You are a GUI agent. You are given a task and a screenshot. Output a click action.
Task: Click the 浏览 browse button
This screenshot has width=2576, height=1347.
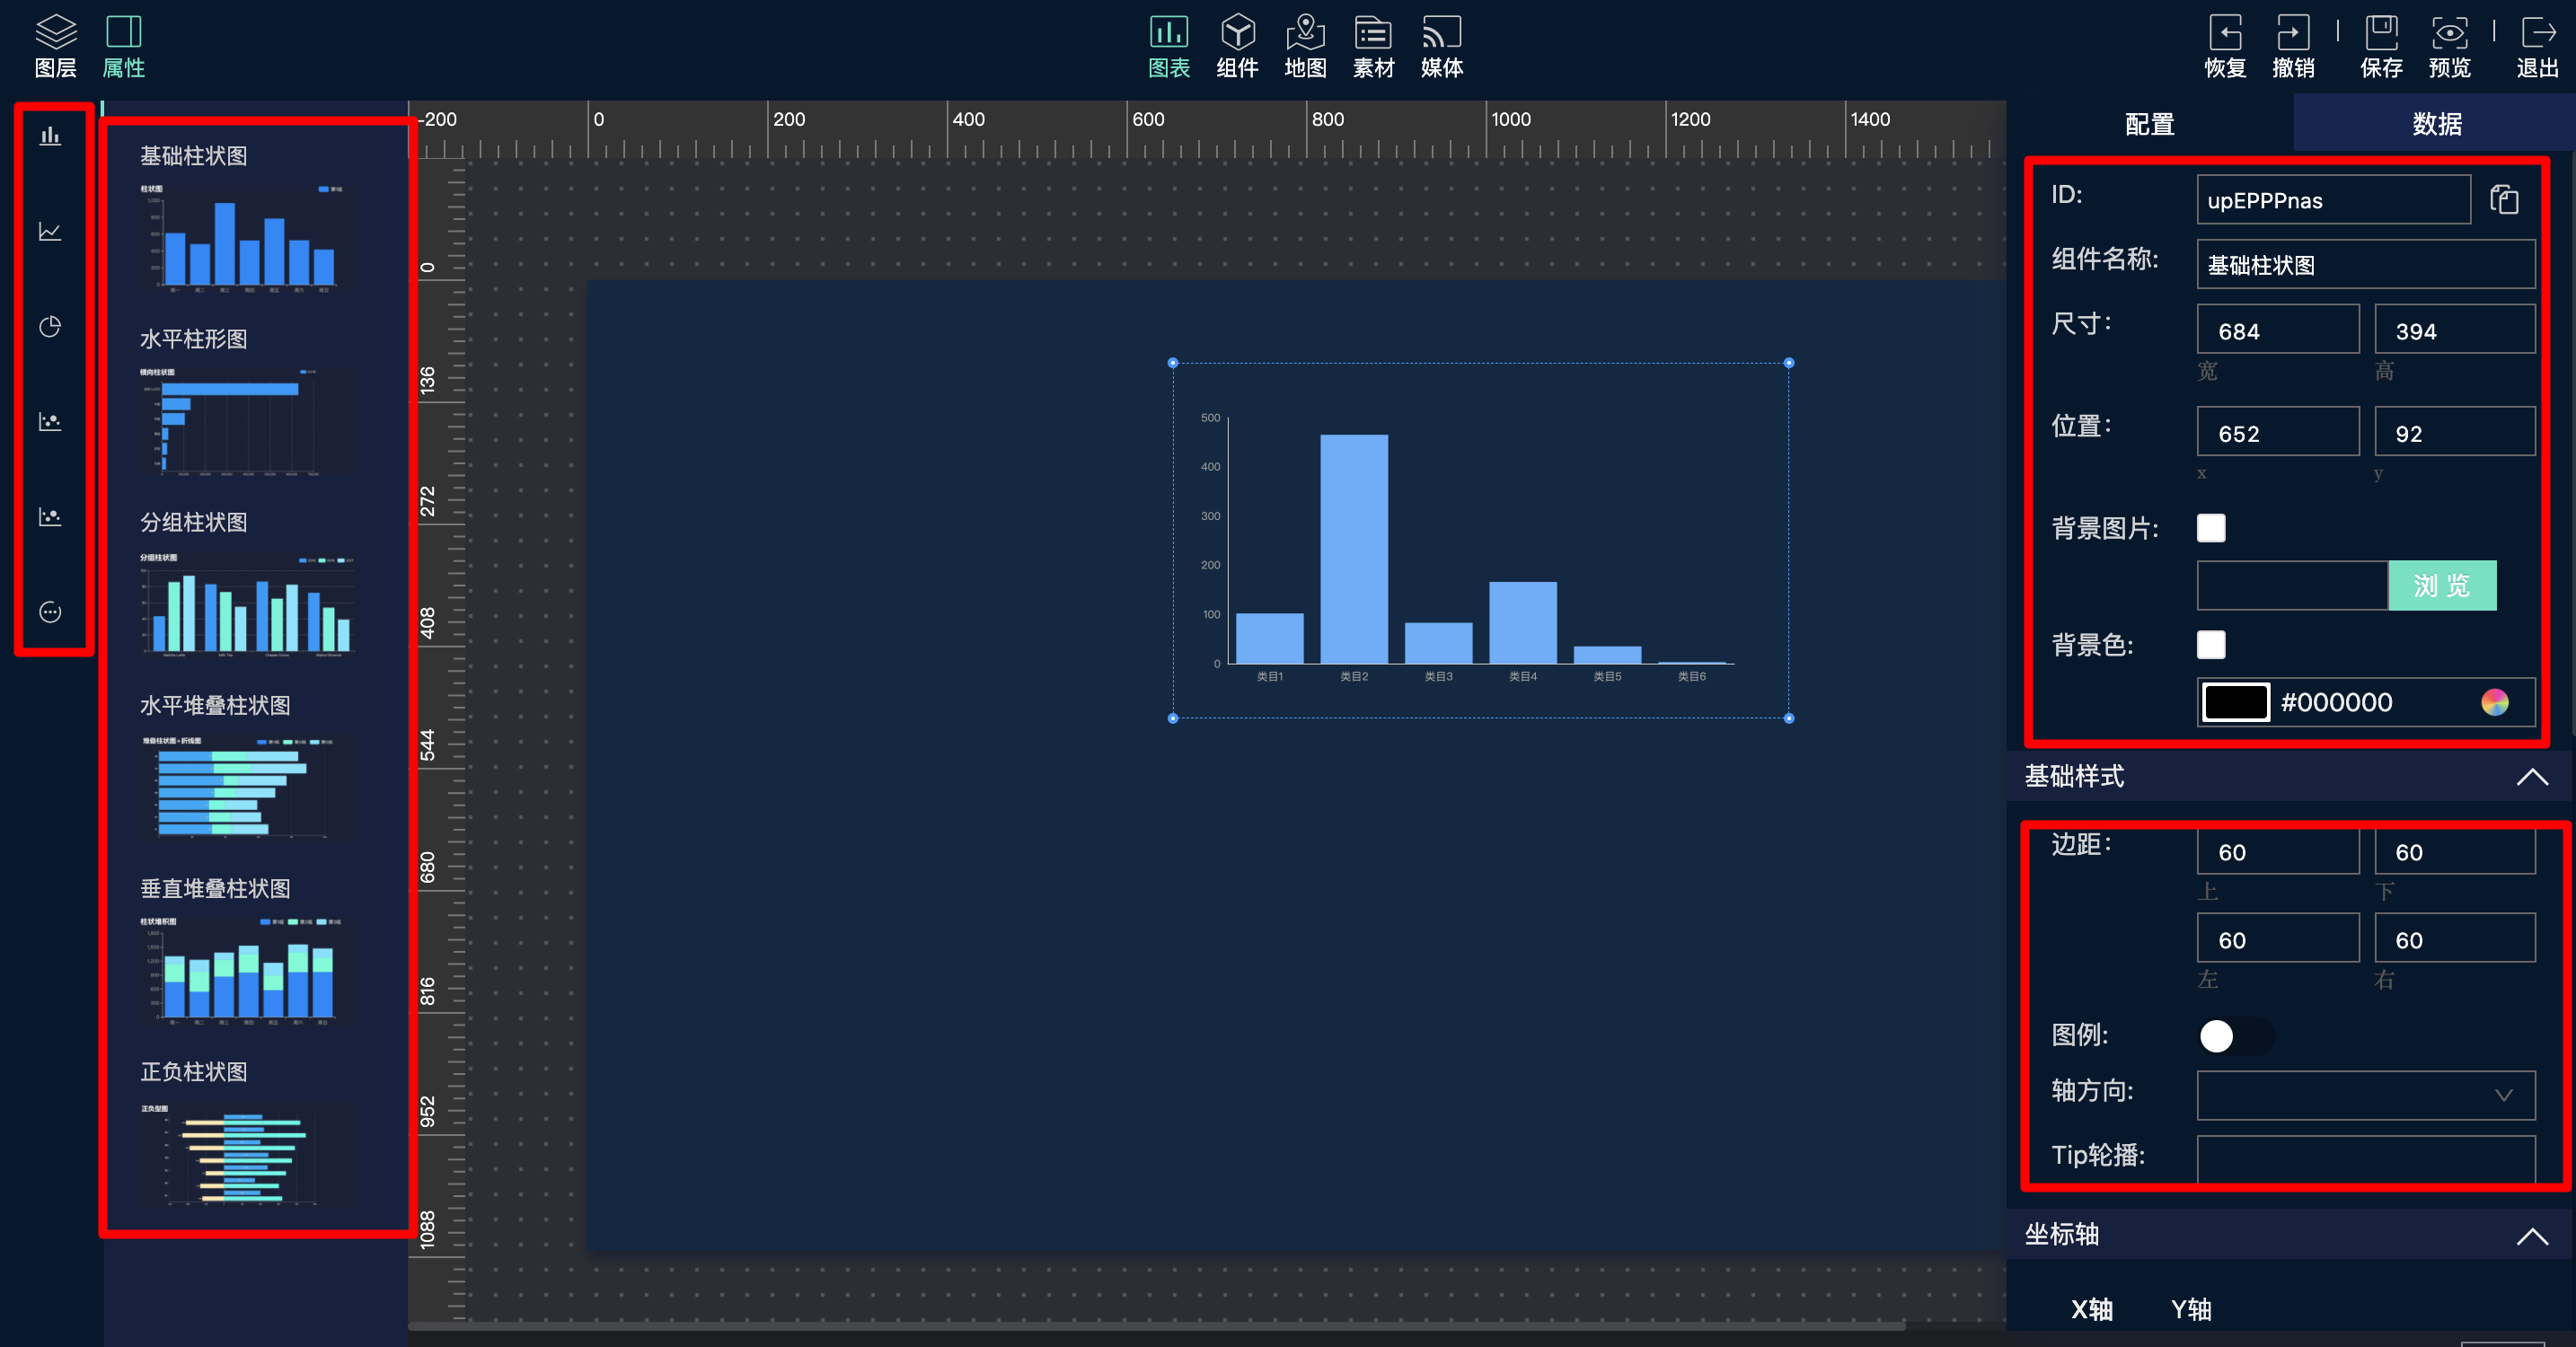pos(2441,586)
